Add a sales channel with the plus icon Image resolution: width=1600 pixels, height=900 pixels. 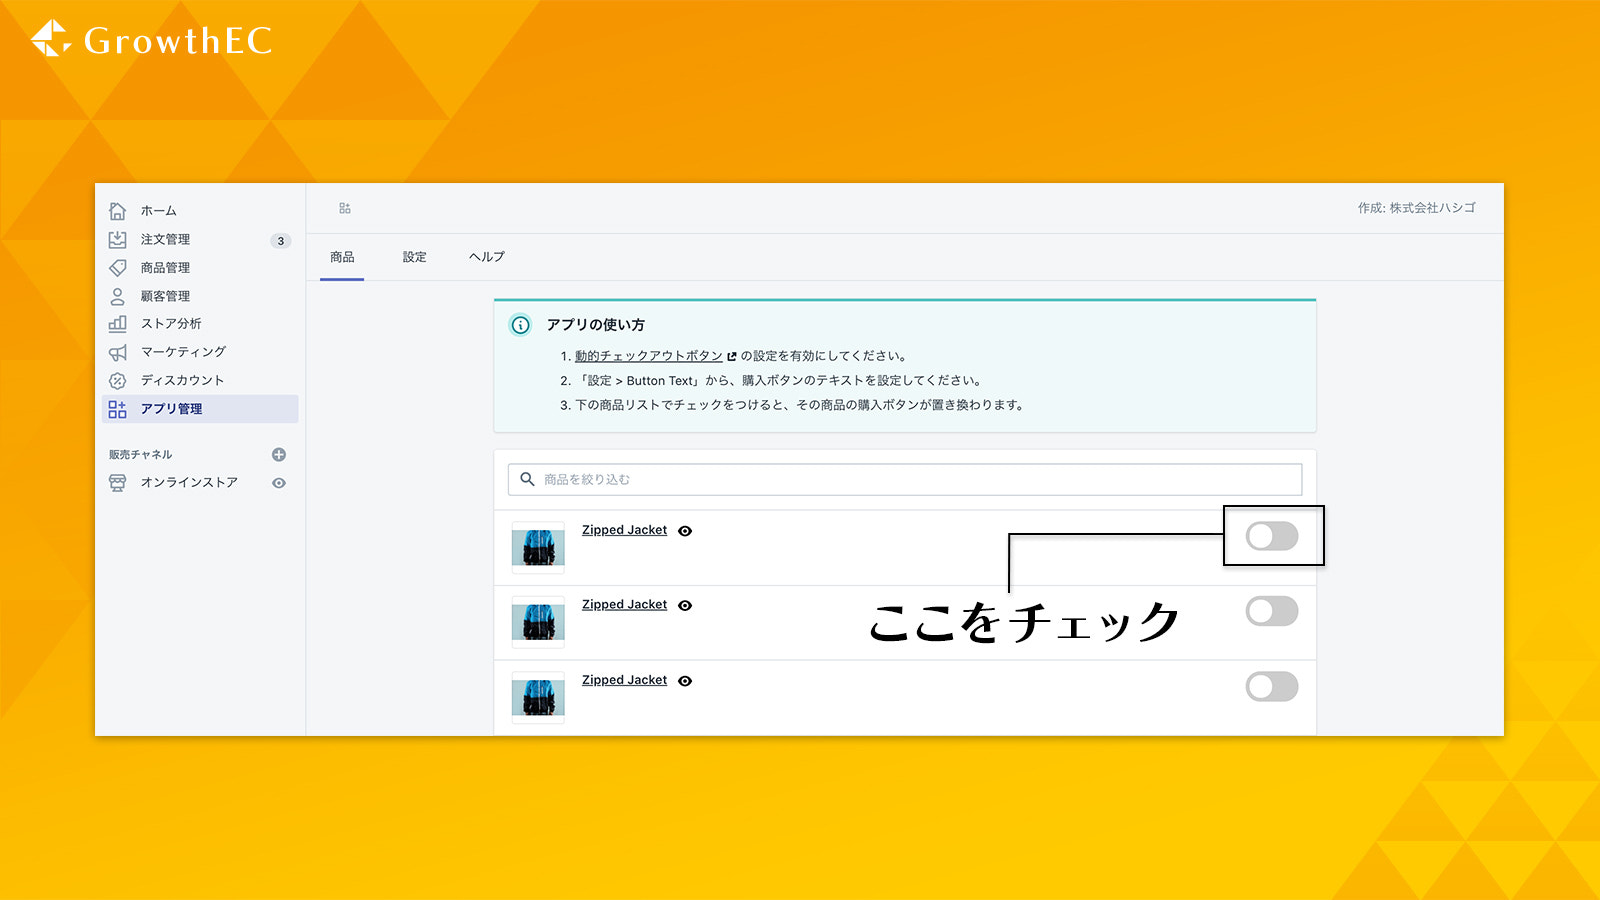(x=279, y=454)
